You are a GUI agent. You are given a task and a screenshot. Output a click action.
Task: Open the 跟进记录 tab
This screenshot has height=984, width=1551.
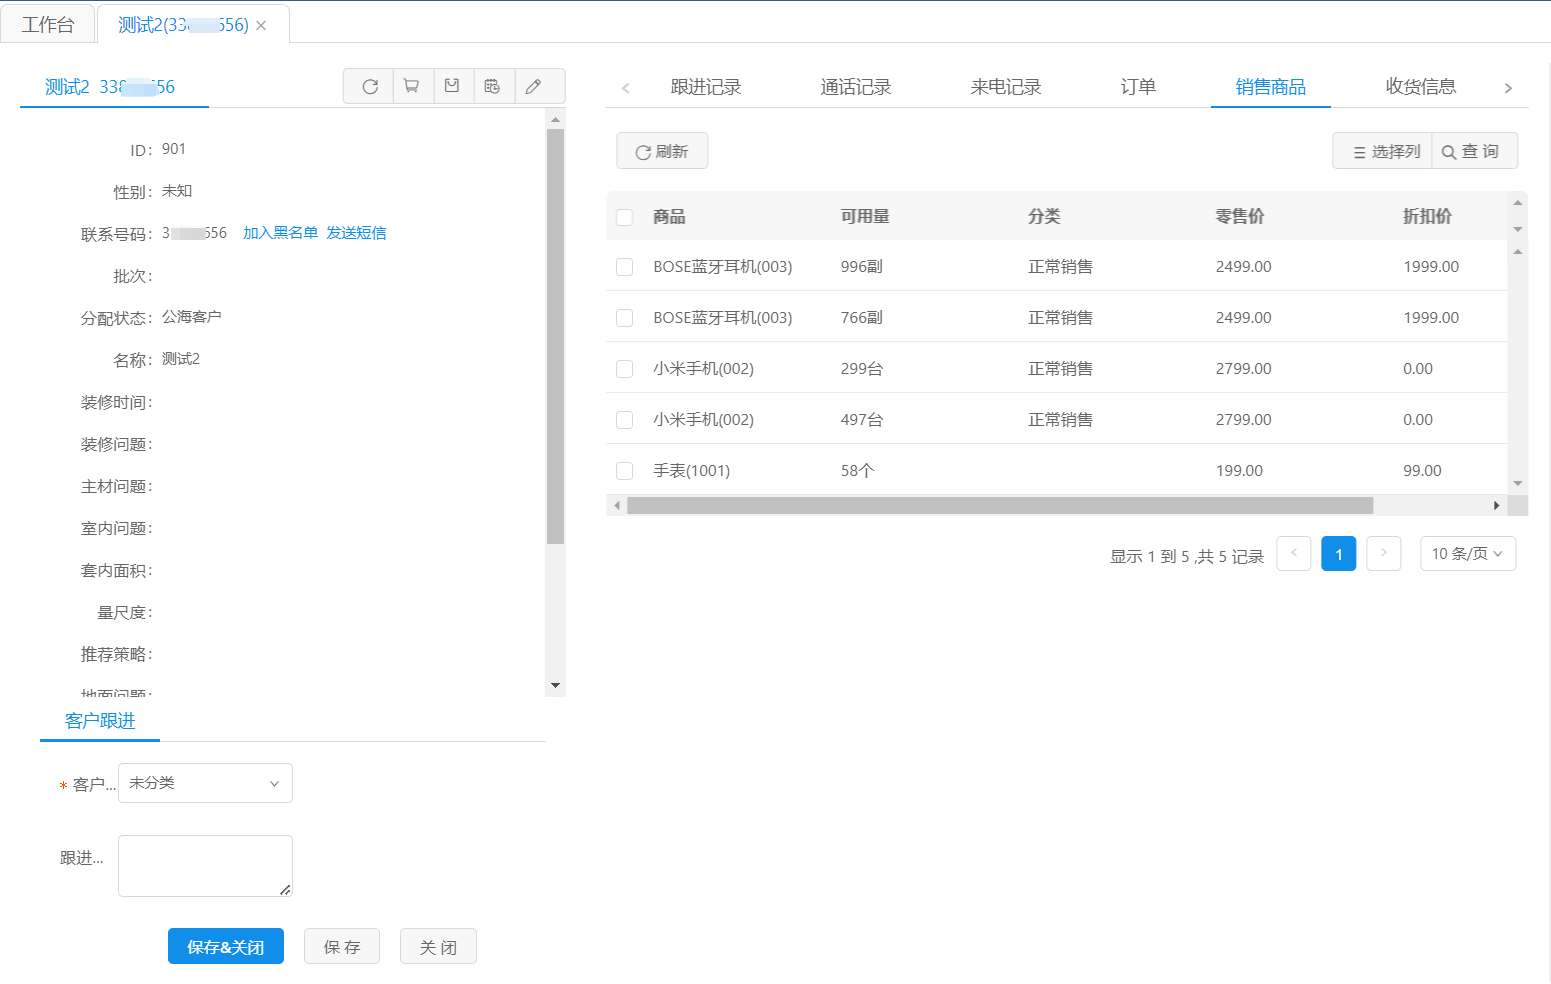(706, 87)
